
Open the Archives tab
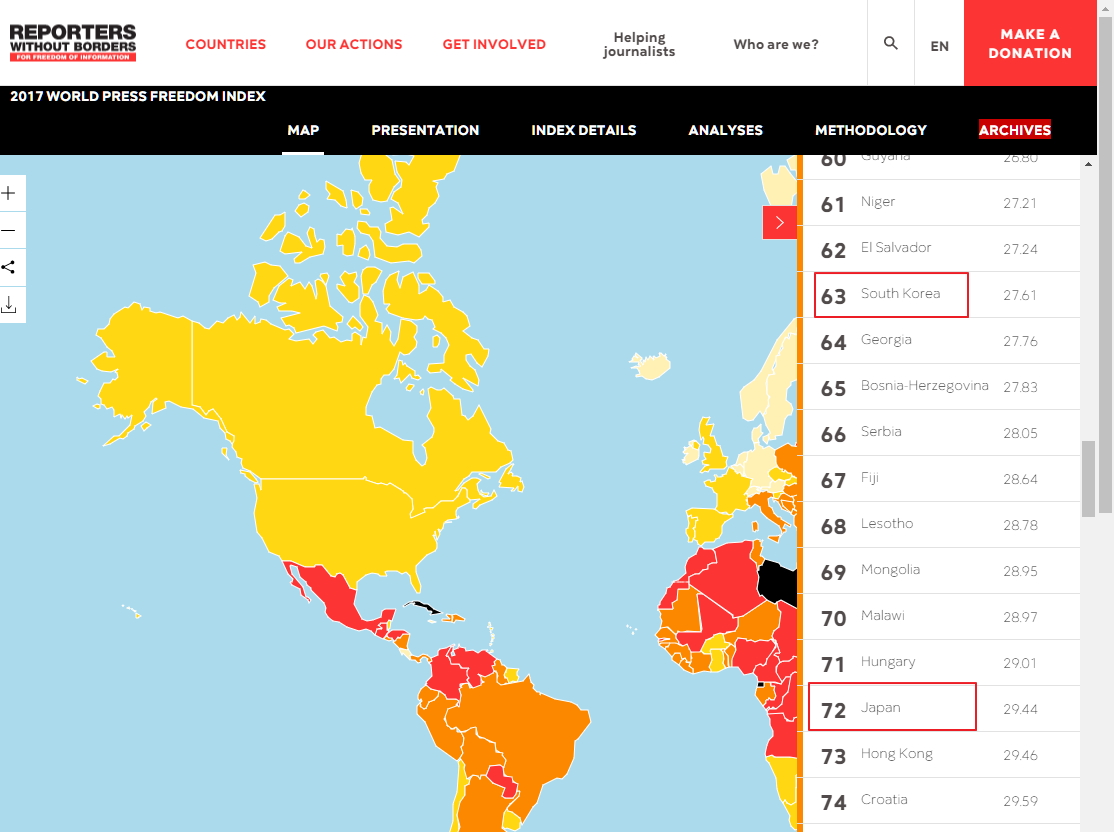[1014, 130]
